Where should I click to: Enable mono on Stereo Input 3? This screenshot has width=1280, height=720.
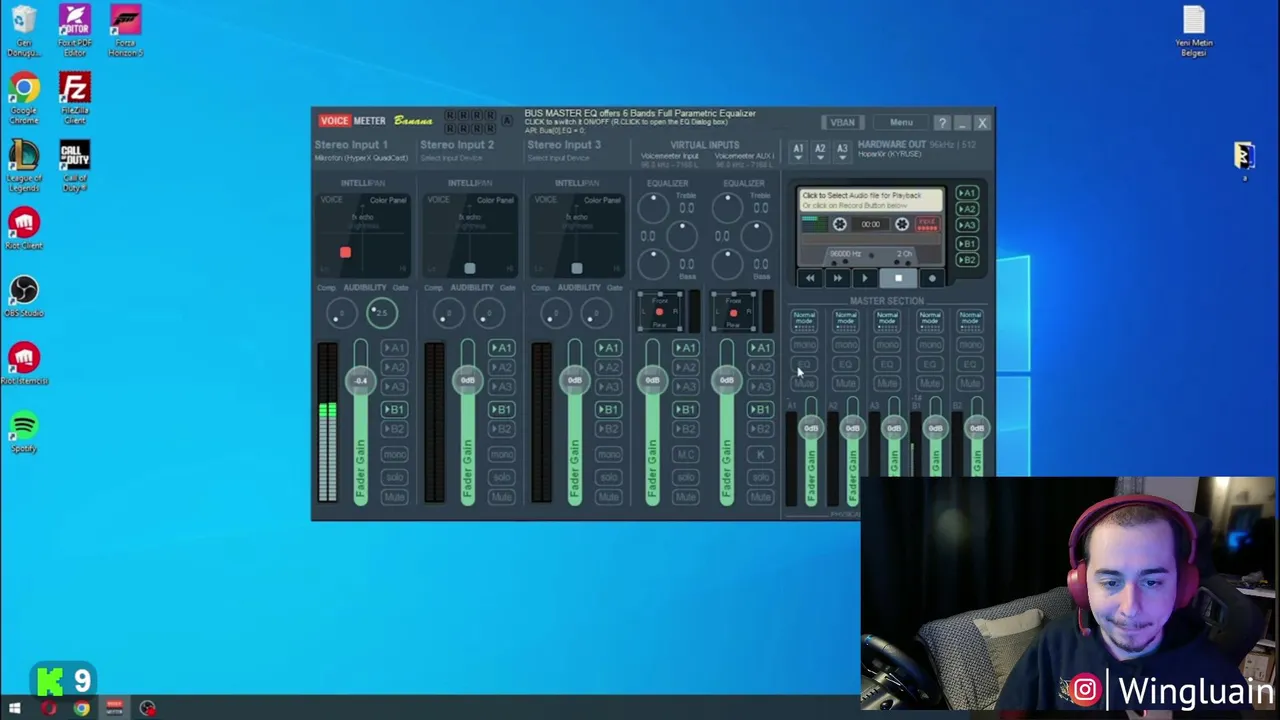point(608,455)
